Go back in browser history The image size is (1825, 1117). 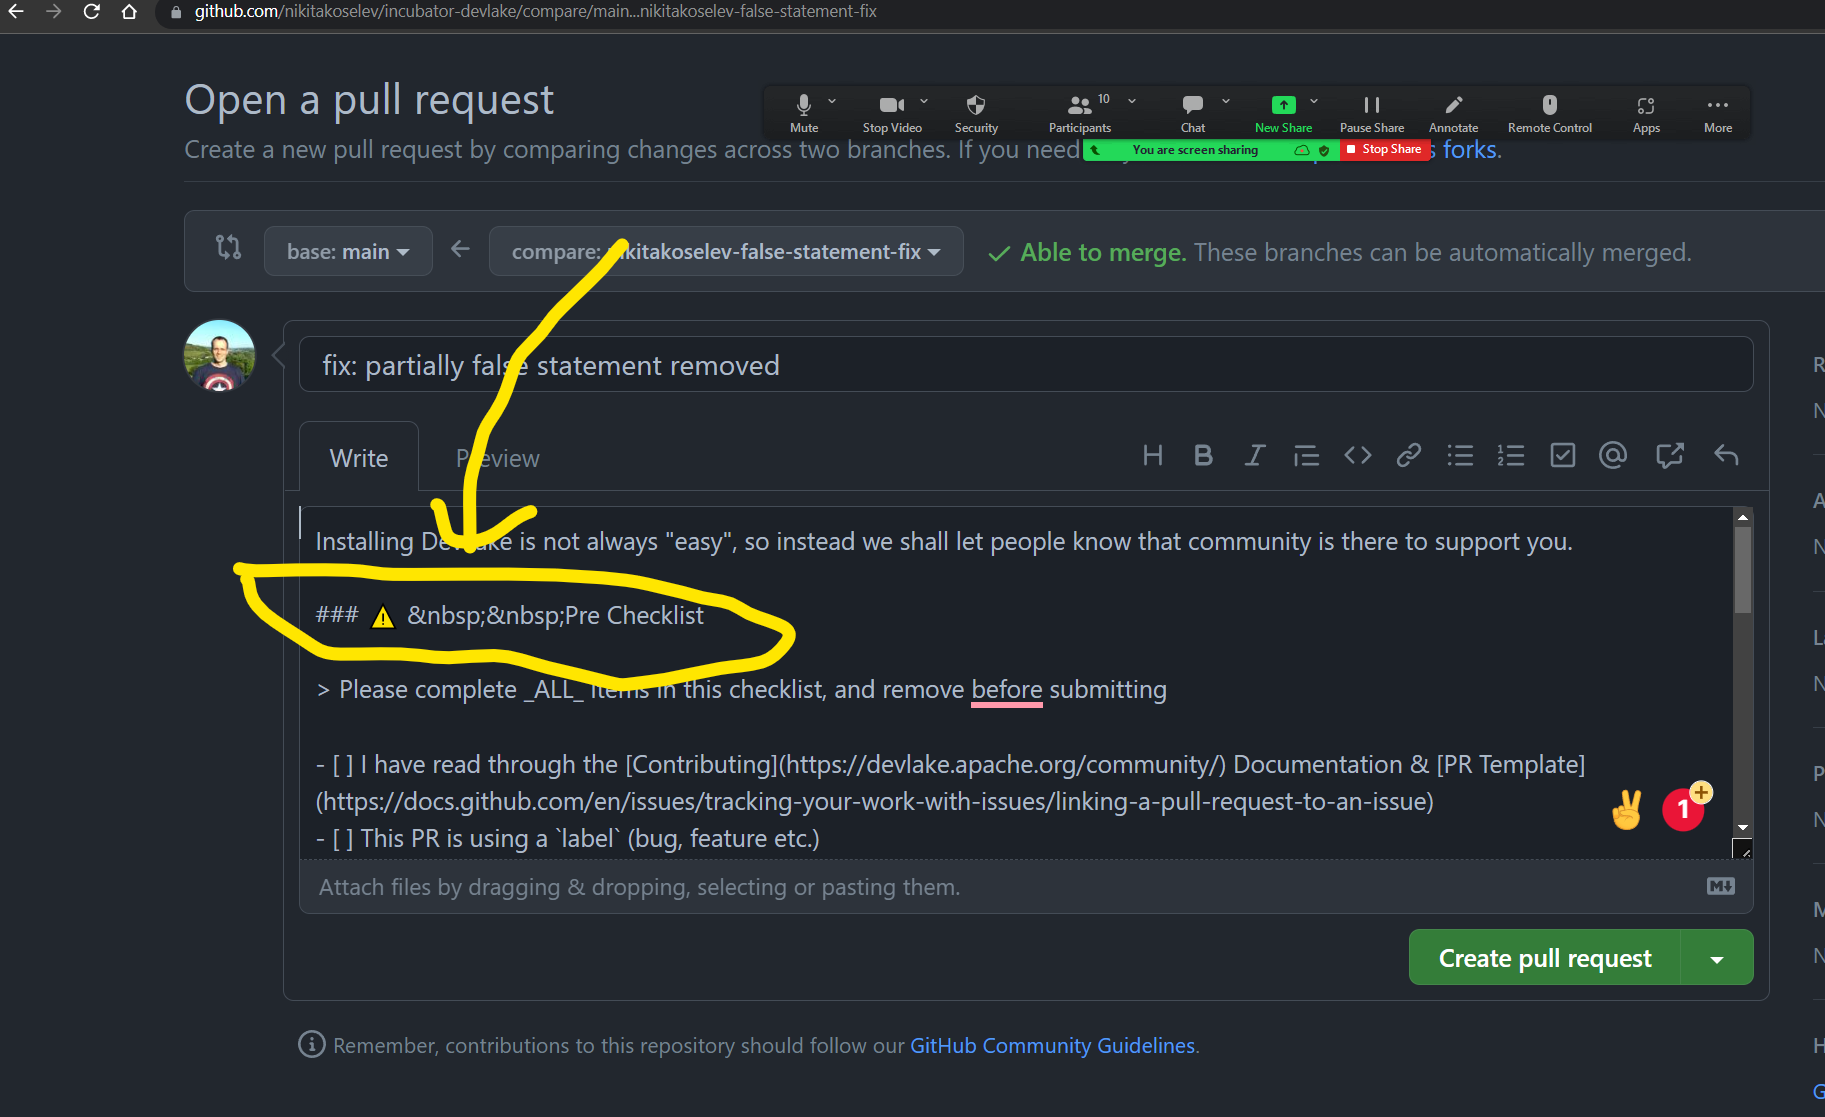pyautogui.click(x=16, y=12)
